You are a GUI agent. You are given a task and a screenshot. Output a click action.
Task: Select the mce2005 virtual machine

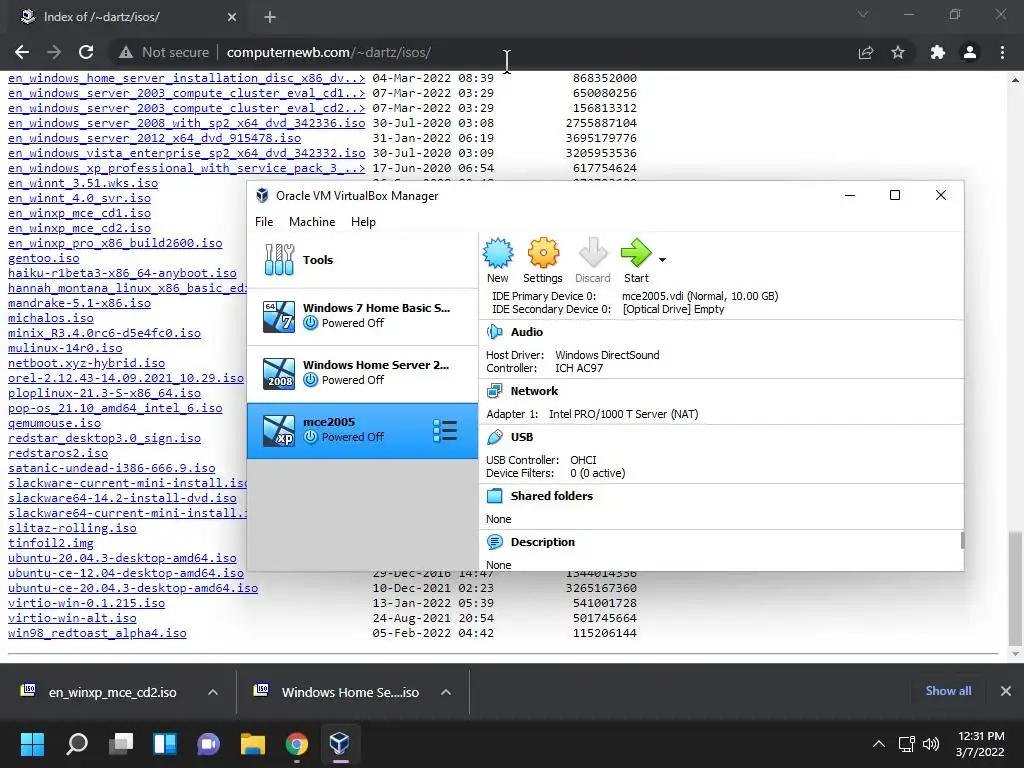click(x=362, y=430)
